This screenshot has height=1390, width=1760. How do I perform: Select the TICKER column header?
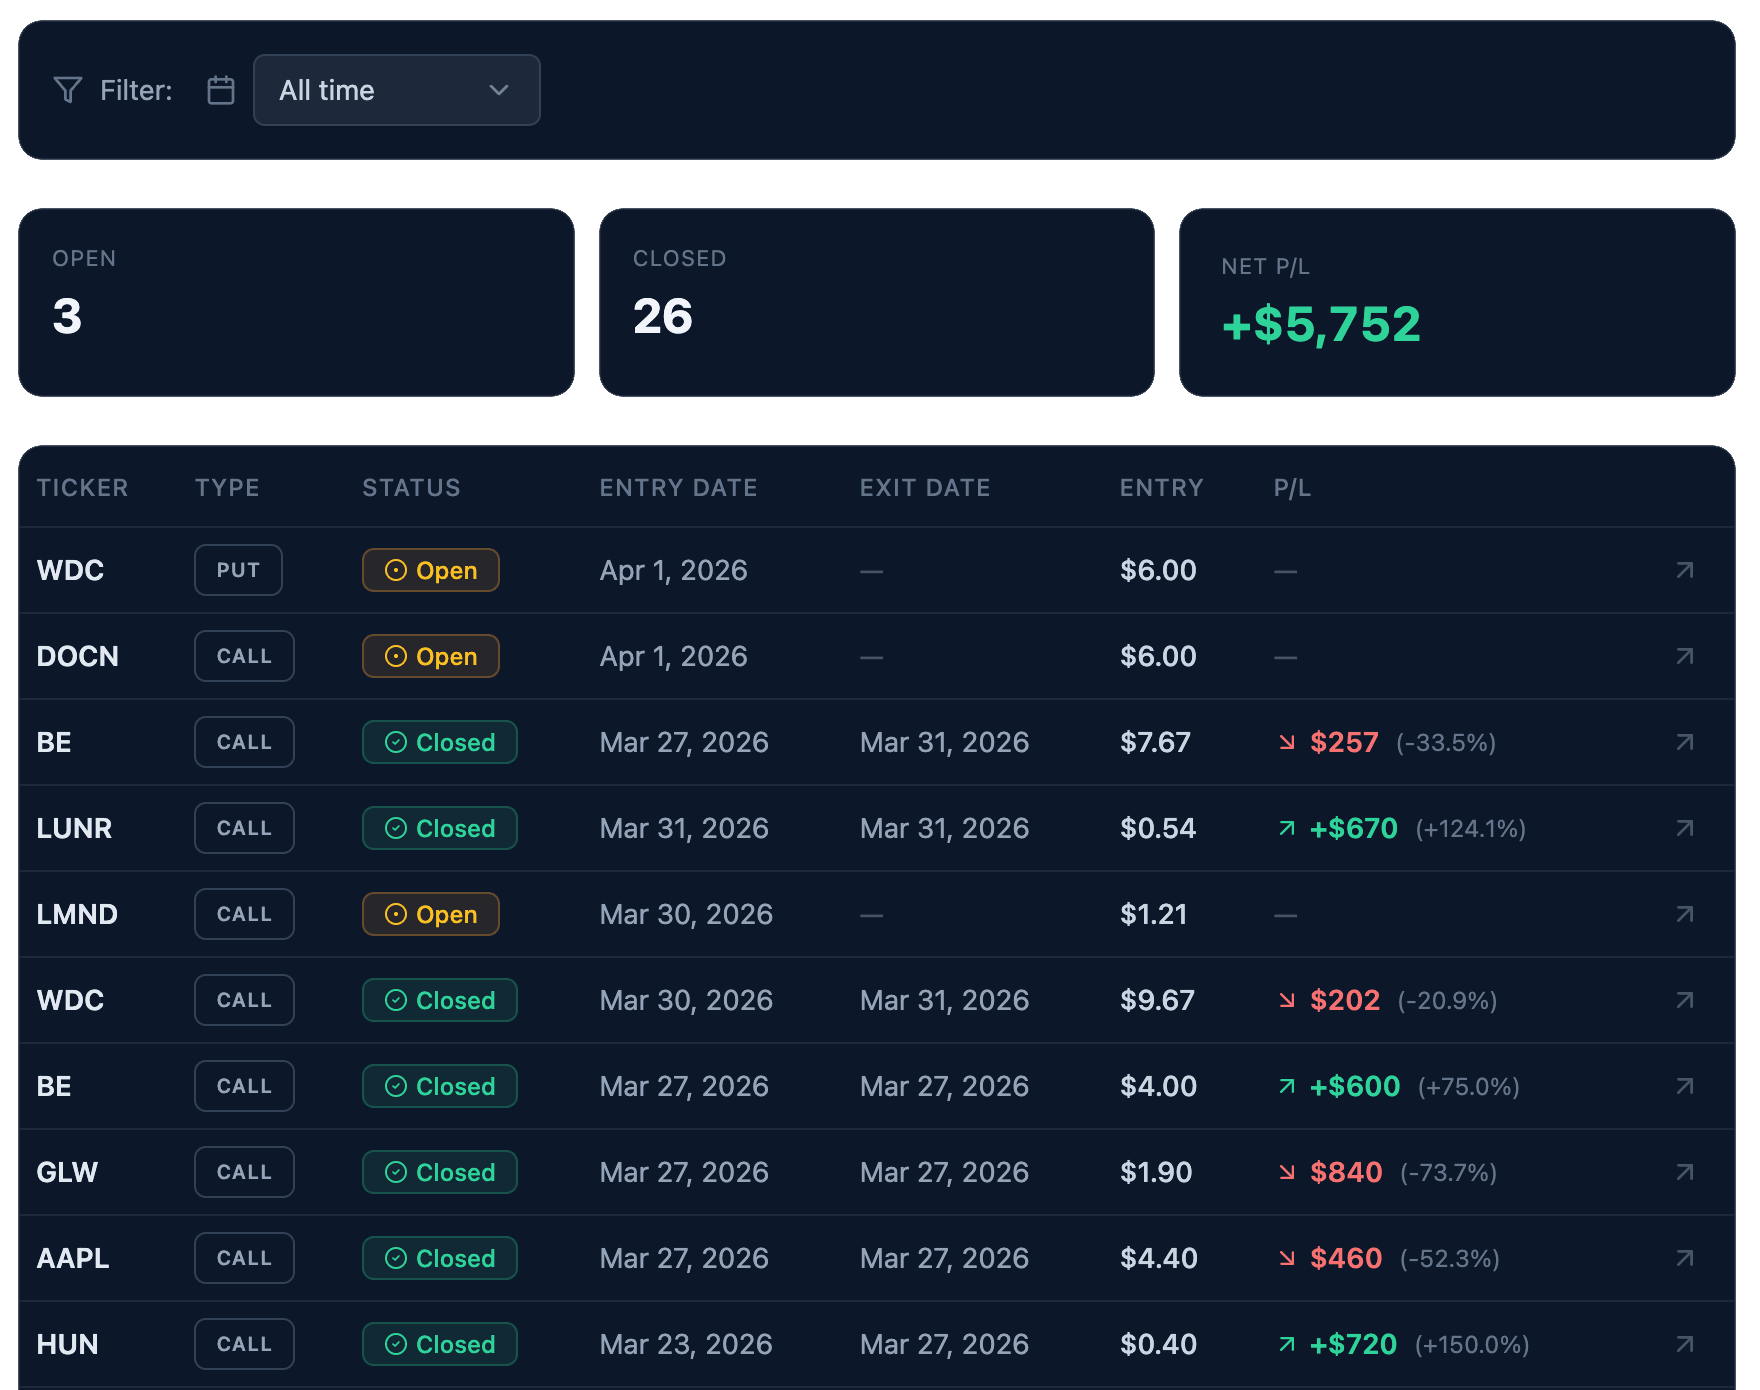click(83, 487)
